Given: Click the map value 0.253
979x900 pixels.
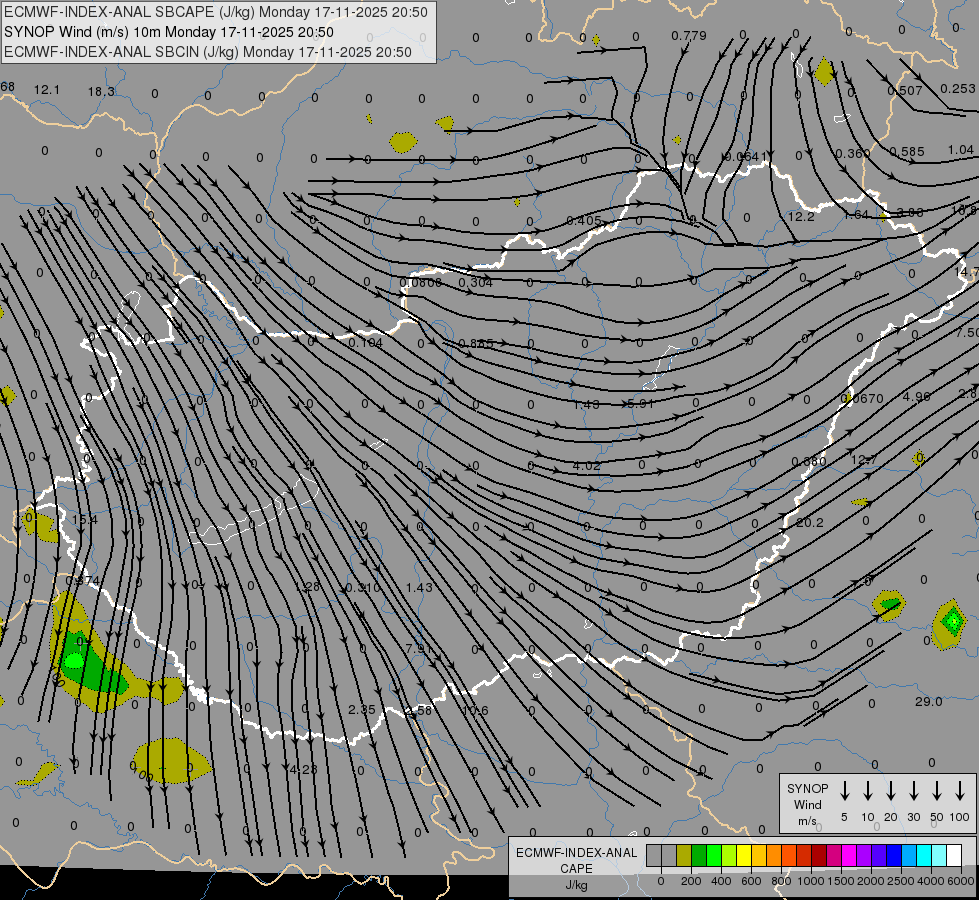Looking at the screenshot, I should click(958, 89).
